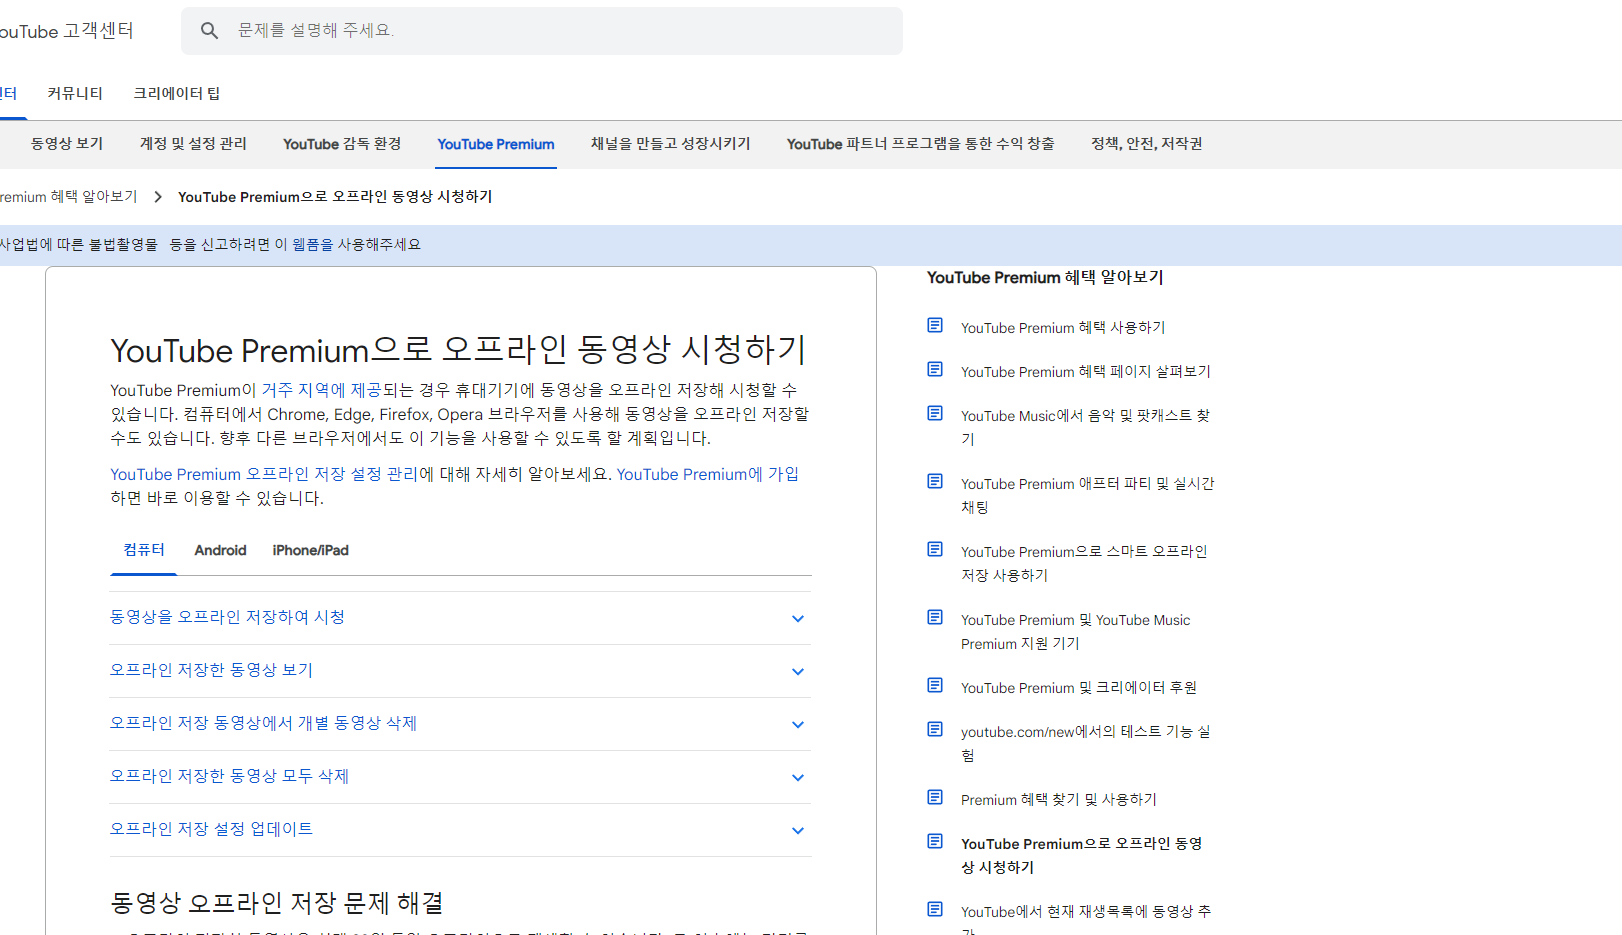Open 오프라인 저장 동영상에서 개별 동영상 삭제 heading
The width and height of the screenshot is (1622, 935).
263,723
